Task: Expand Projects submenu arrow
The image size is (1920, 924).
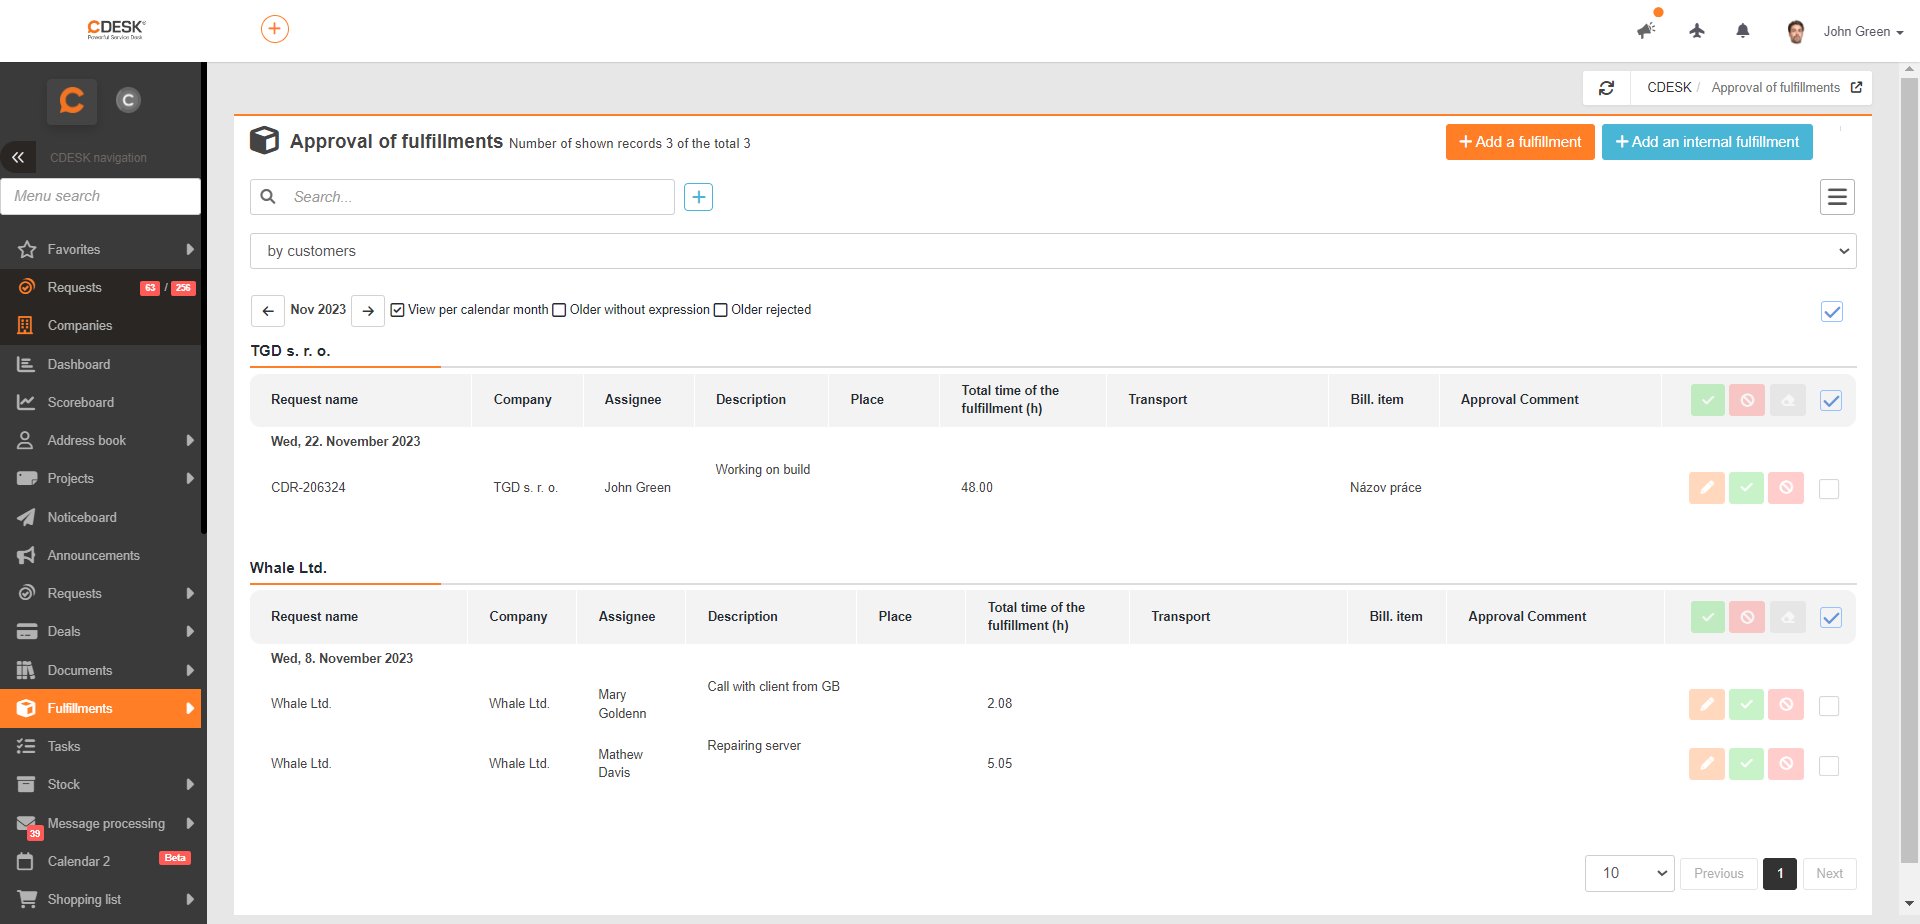Action: pyautogui.click(x=189, y=478)
